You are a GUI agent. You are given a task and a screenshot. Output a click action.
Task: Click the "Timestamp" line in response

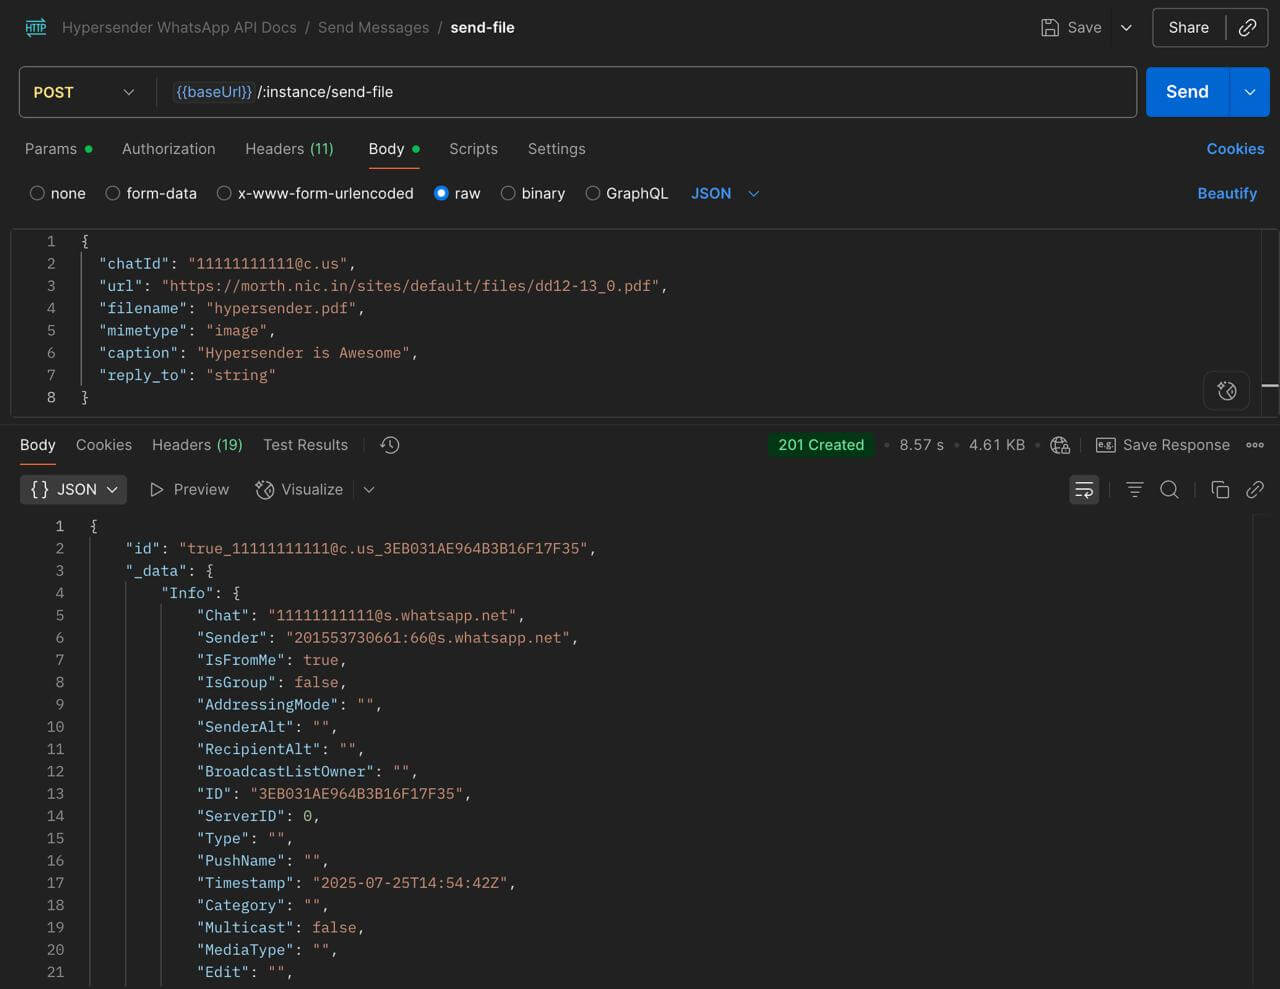pos(356,883)
